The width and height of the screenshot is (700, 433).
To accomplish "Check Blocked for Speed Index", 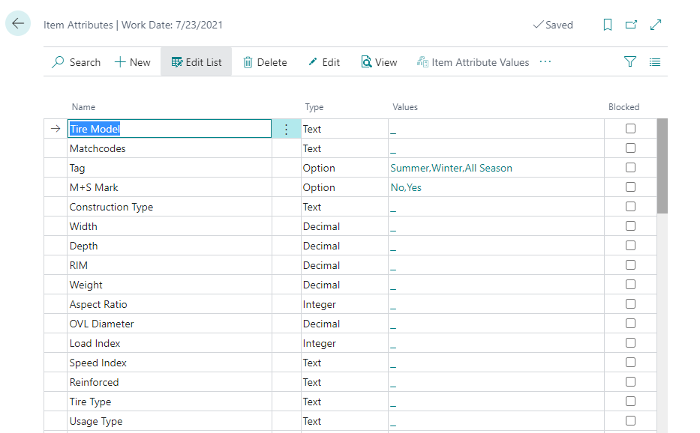I will [x=630, y=362].
